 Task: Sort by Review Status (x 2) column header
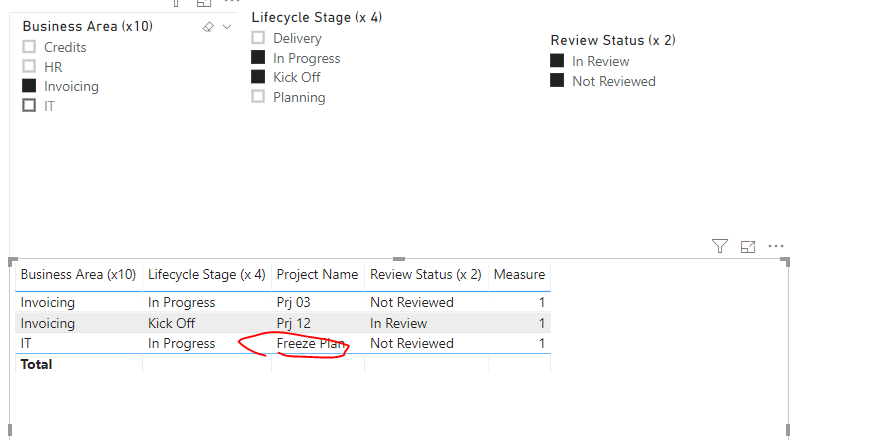click(x=426, y=275)
